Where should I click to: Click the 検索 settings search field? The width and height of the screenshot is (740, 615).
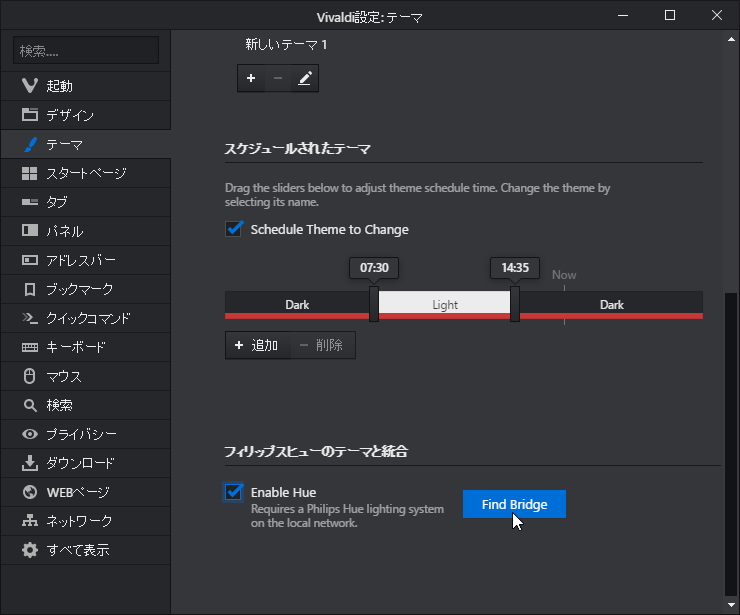86,50
